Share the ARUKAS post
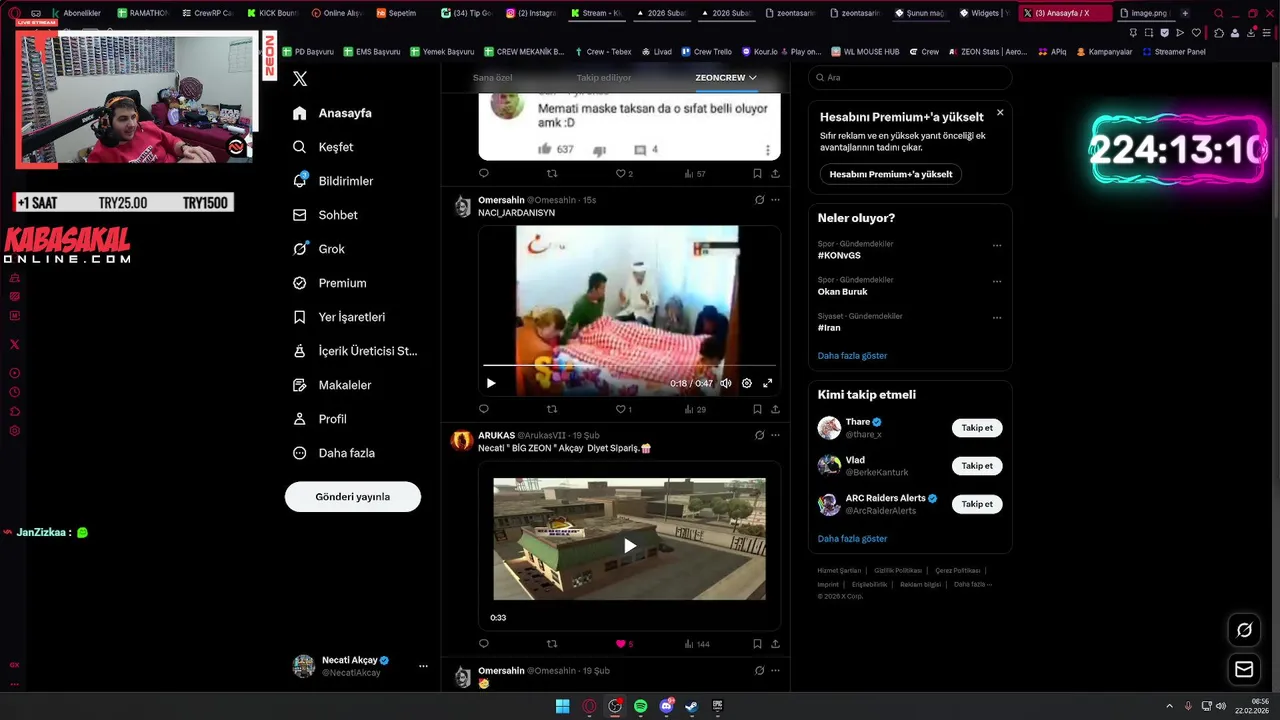 775,644
